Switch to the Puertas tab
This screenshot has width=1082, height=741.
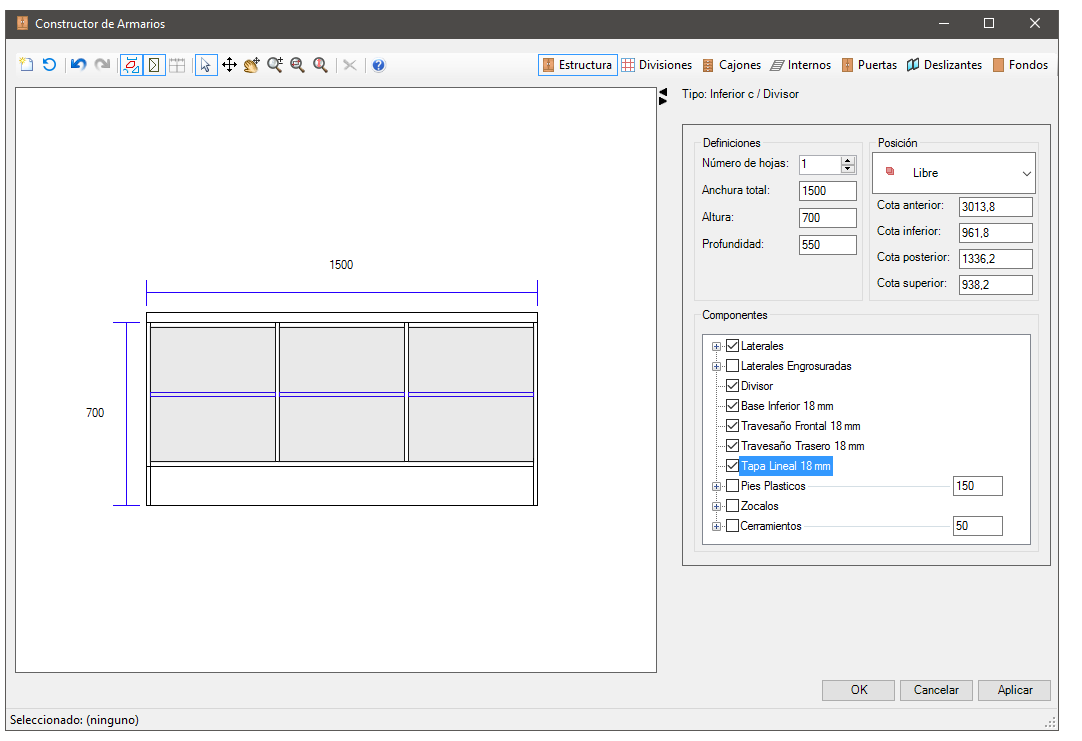pyautogui.click(x=869, y=65)
